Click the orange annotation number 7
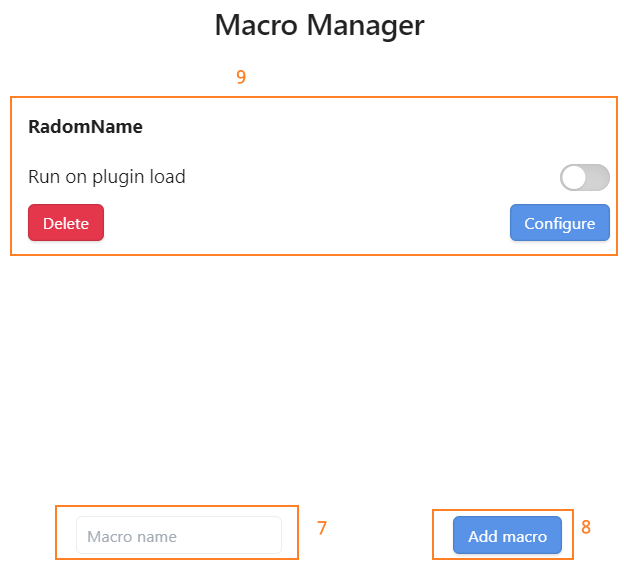Screen dimensions: 624x564 322,528
